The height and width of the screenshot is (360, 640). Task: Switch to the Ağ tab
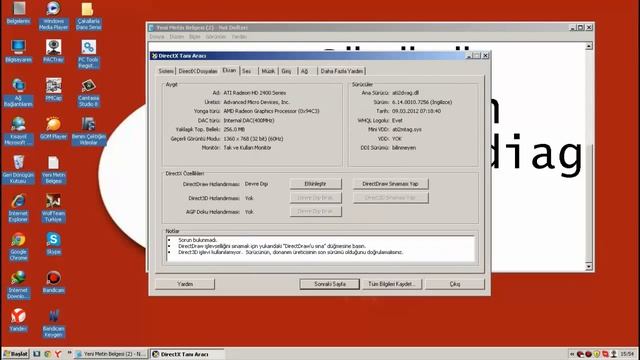[x=304, y=71]
